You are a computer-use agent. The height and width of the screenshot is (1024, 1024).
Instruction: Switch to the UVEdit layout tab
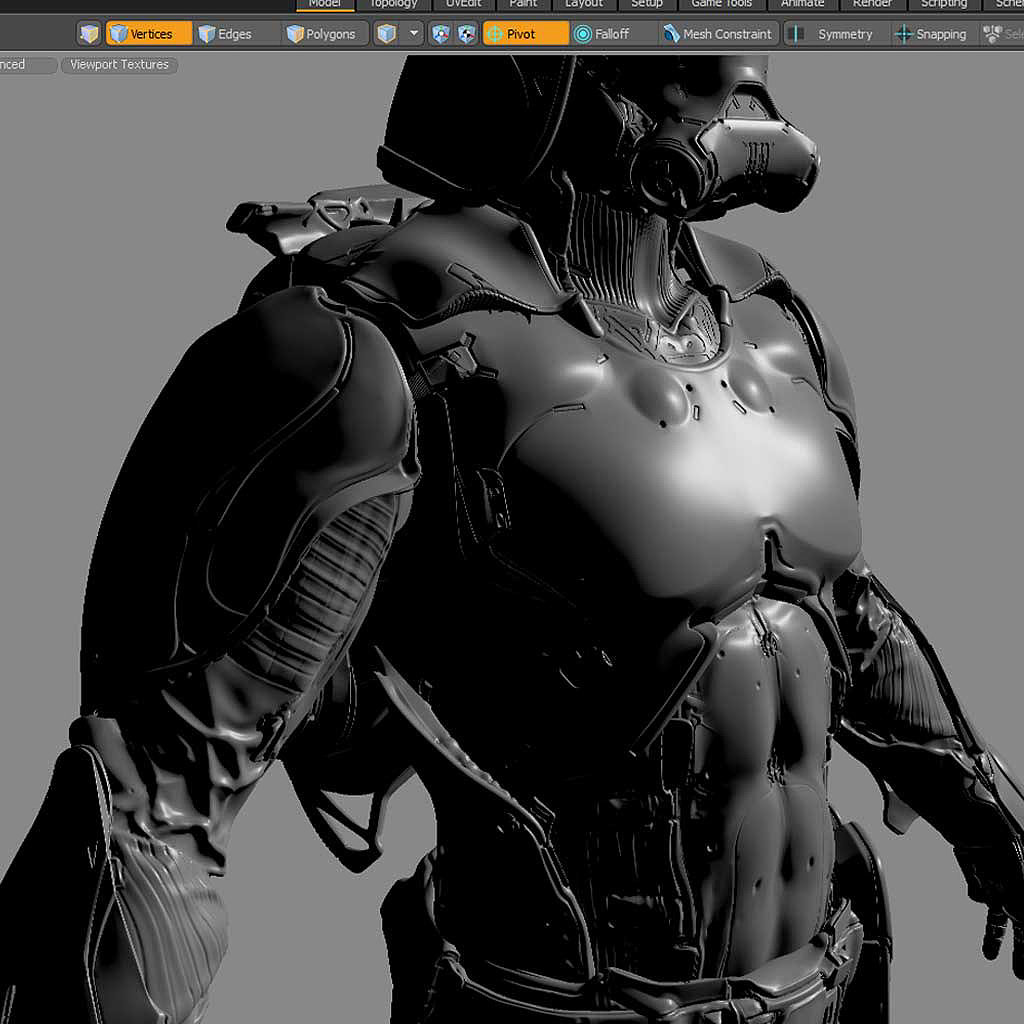(x=463, y=4)
